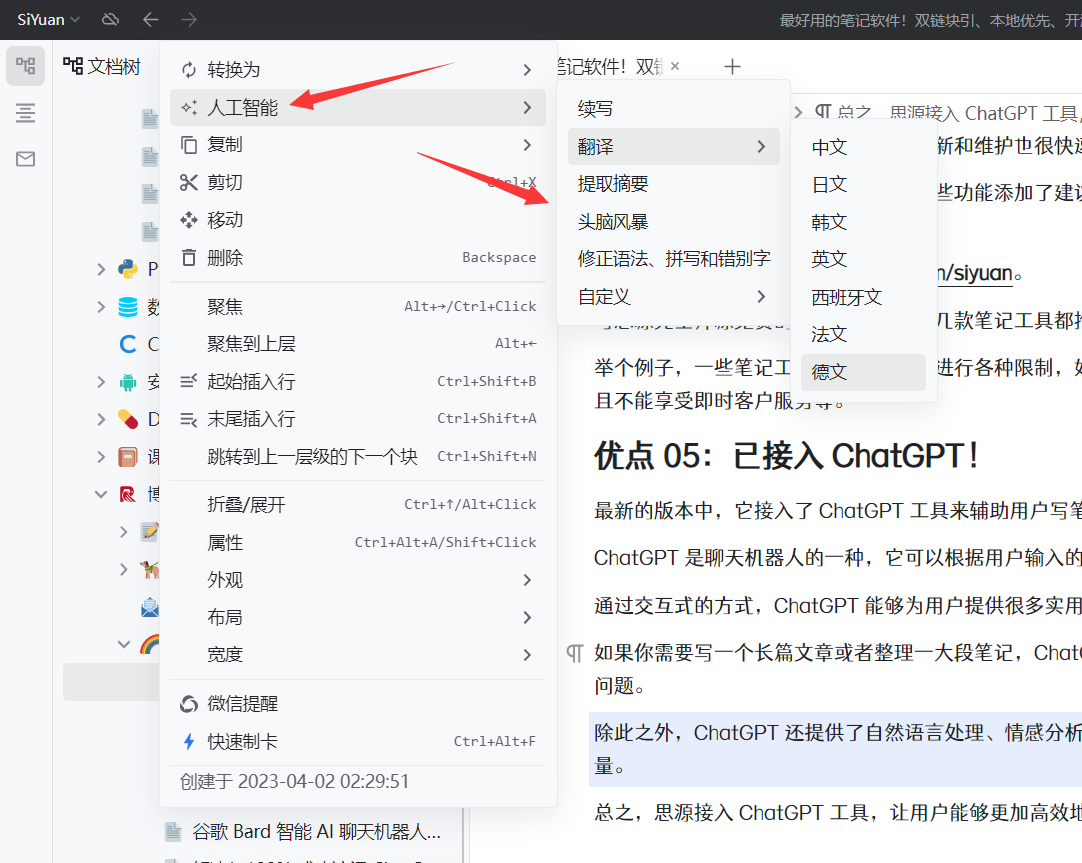Screen dimensions: 1082x863
Task: Translate to 日文
Action: pyautogui.click(x=863, y=185)
